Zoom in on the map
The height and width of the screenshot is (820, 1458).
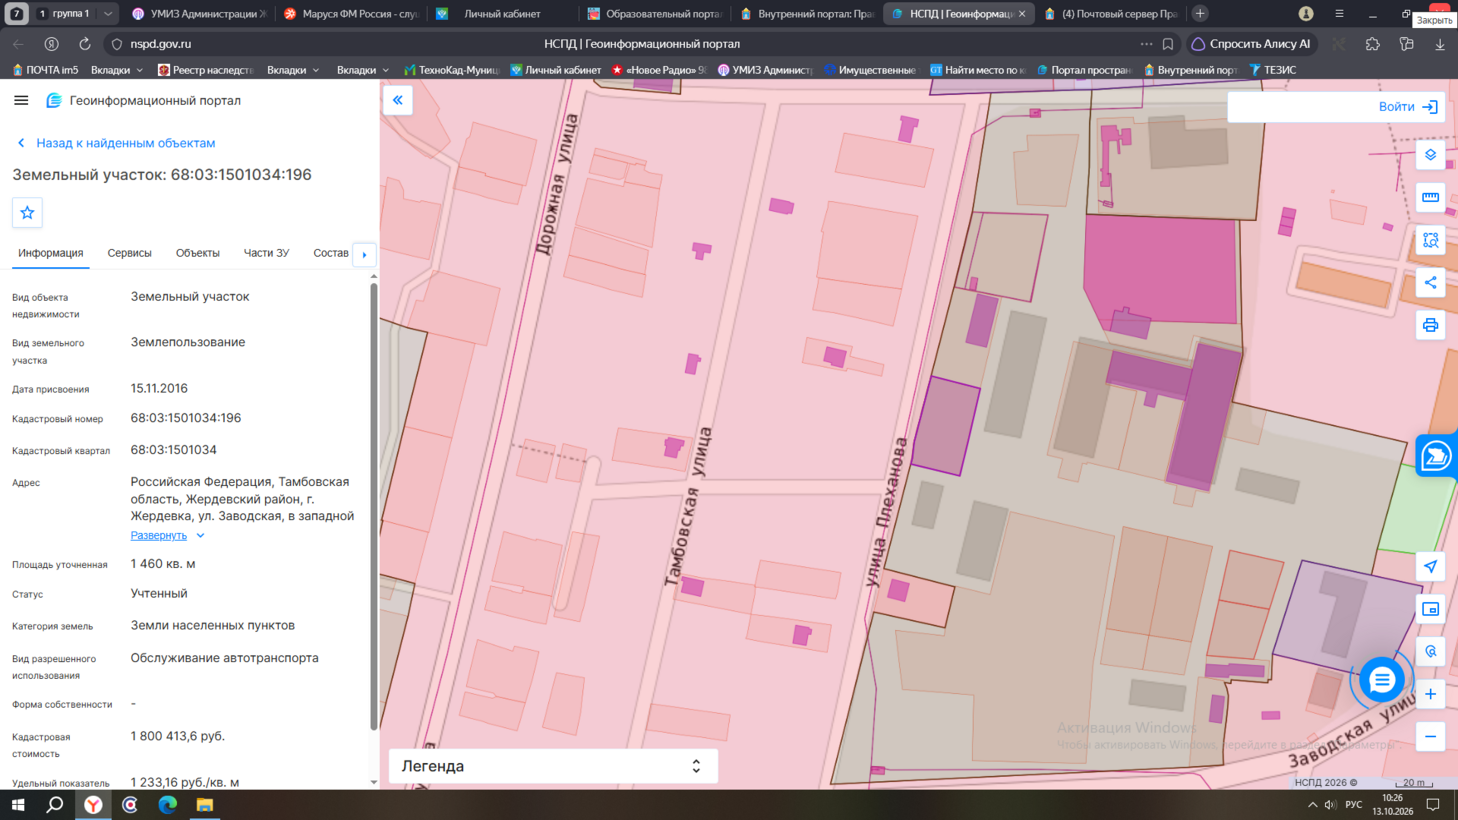(x=1431, y=694)
